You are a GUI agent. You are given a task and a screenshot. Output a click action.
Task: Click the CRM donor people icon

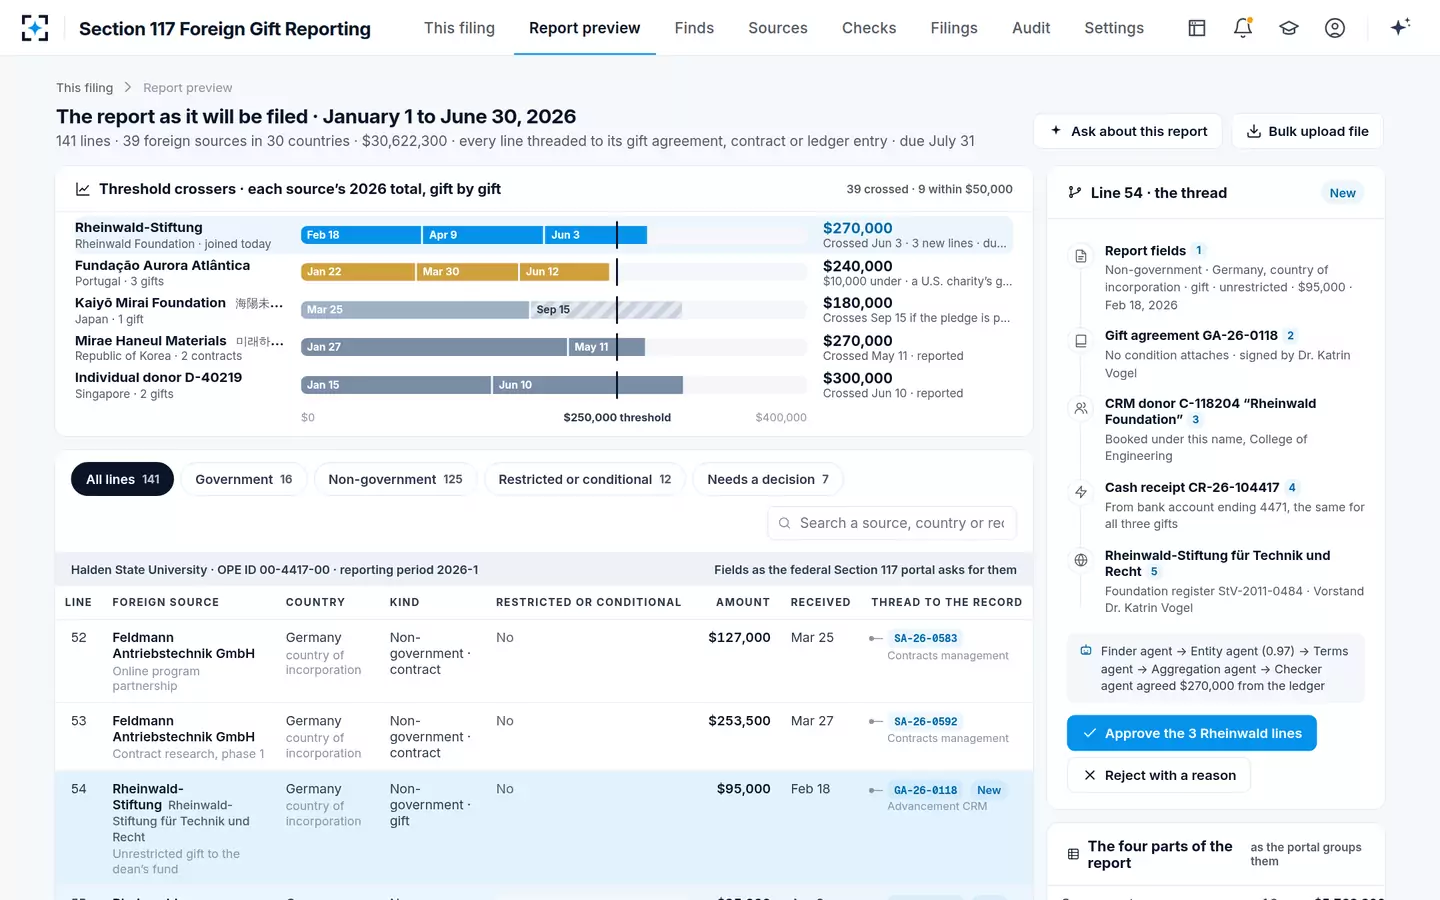click(1081, 408)
